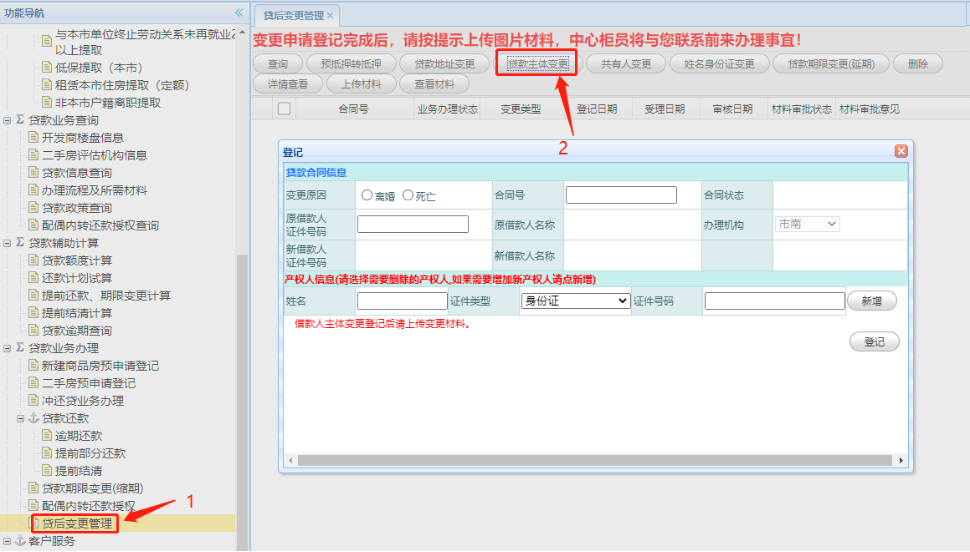Screen dimensions: 970x552
Task: Open 开发商楼盘信息 in the tree
Action: tap(82, 137)
